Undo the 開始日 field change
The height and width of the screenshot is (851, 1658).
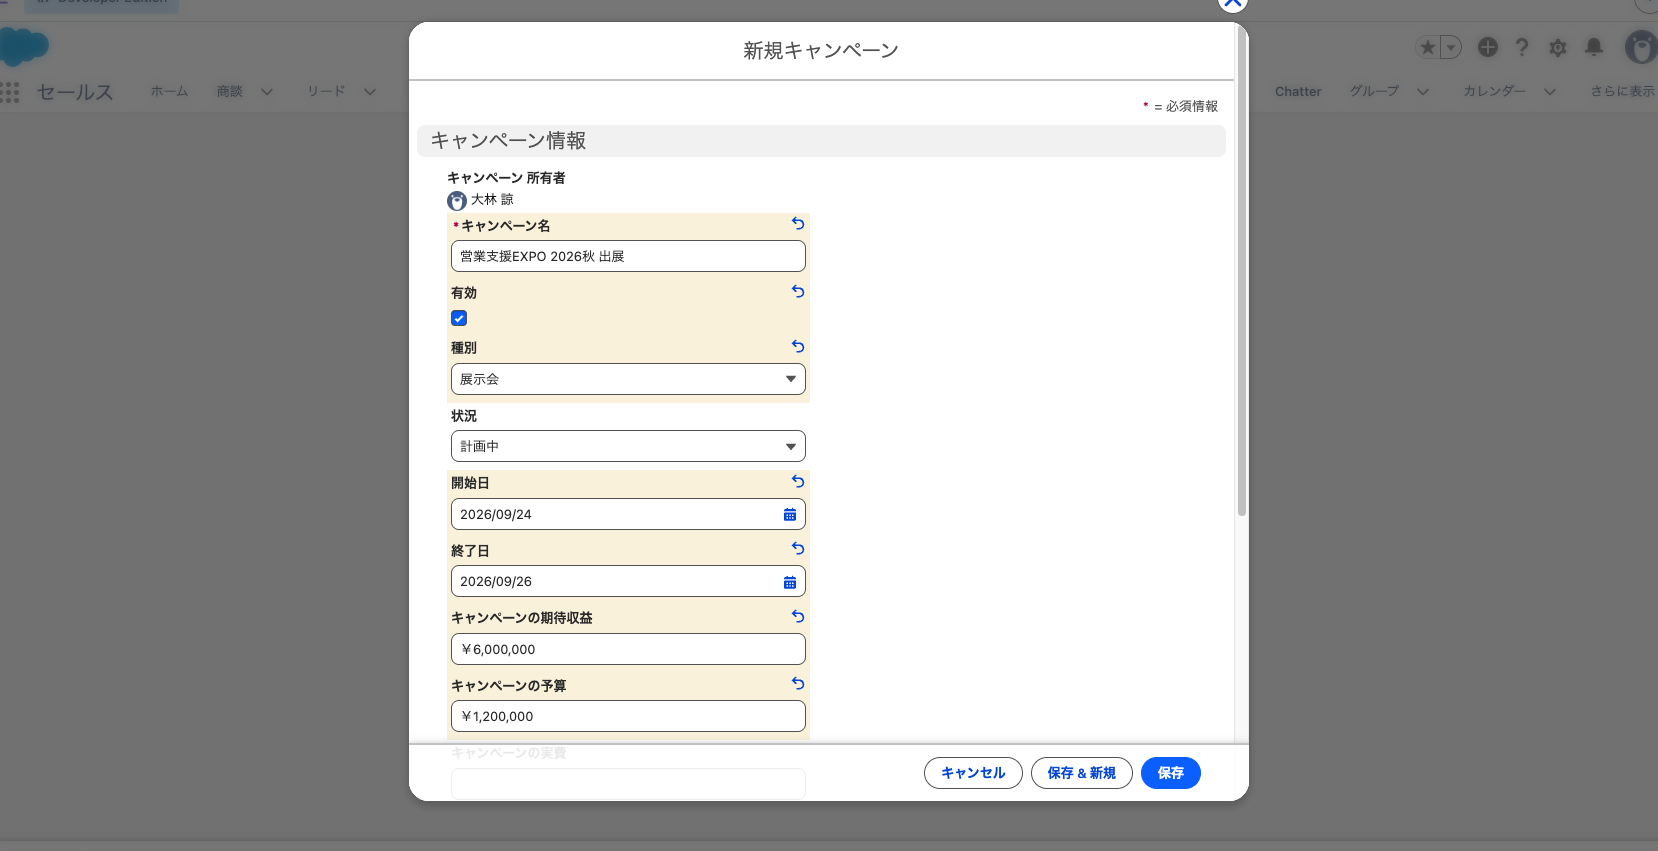pos(798,482)
